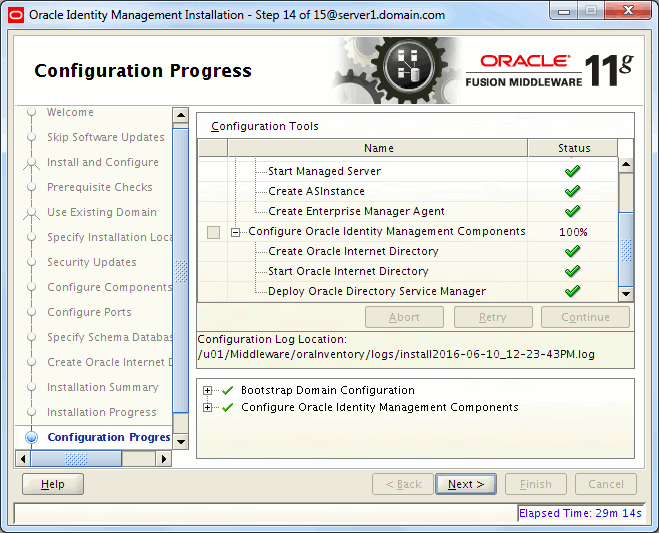Select the Deploy Oracle Directory Service Manager row
The height and width of the screenshot is (533, 659).
[x=362, y=291]
